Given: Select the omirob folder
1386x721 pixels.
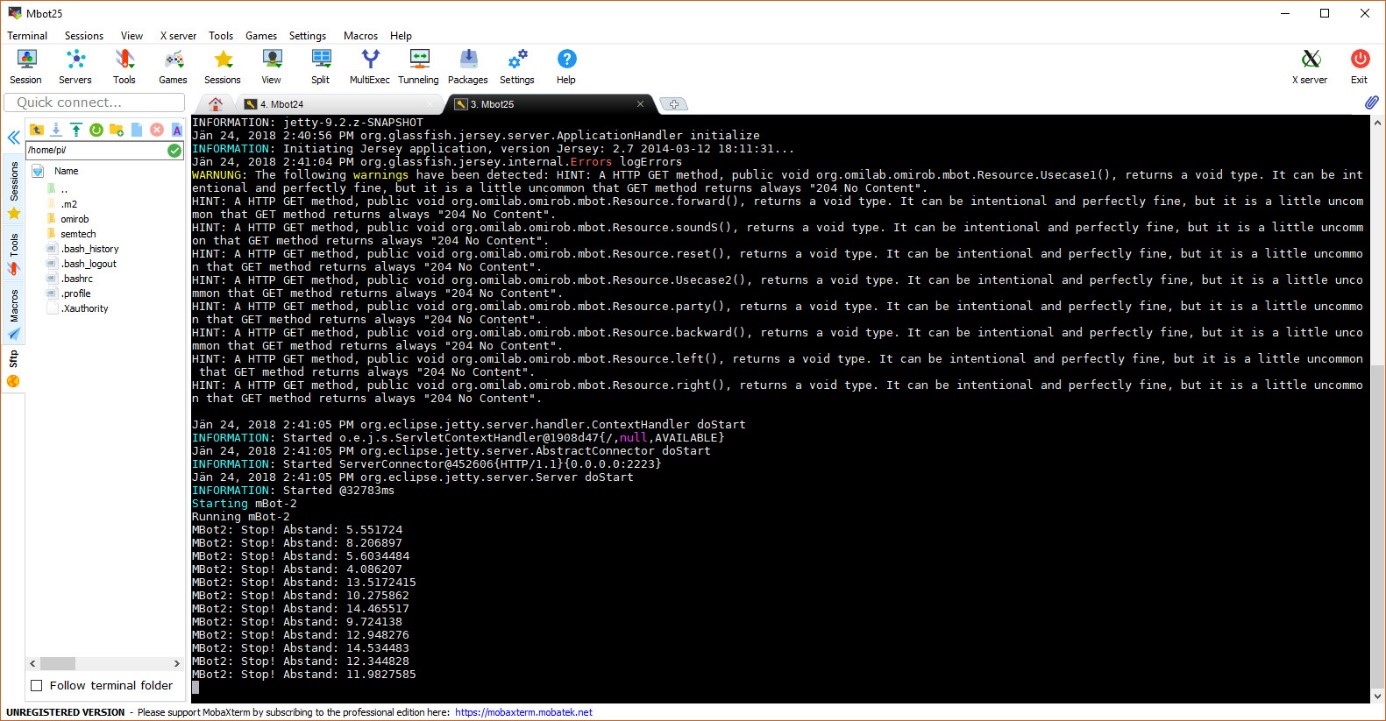Looking at the screenshot, I should (x=74, y=219).
